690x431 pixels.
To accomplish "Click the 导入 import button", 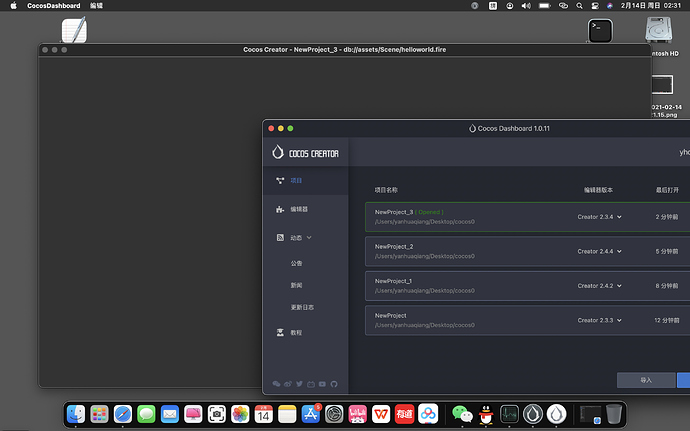I will [x=646, y=380].
